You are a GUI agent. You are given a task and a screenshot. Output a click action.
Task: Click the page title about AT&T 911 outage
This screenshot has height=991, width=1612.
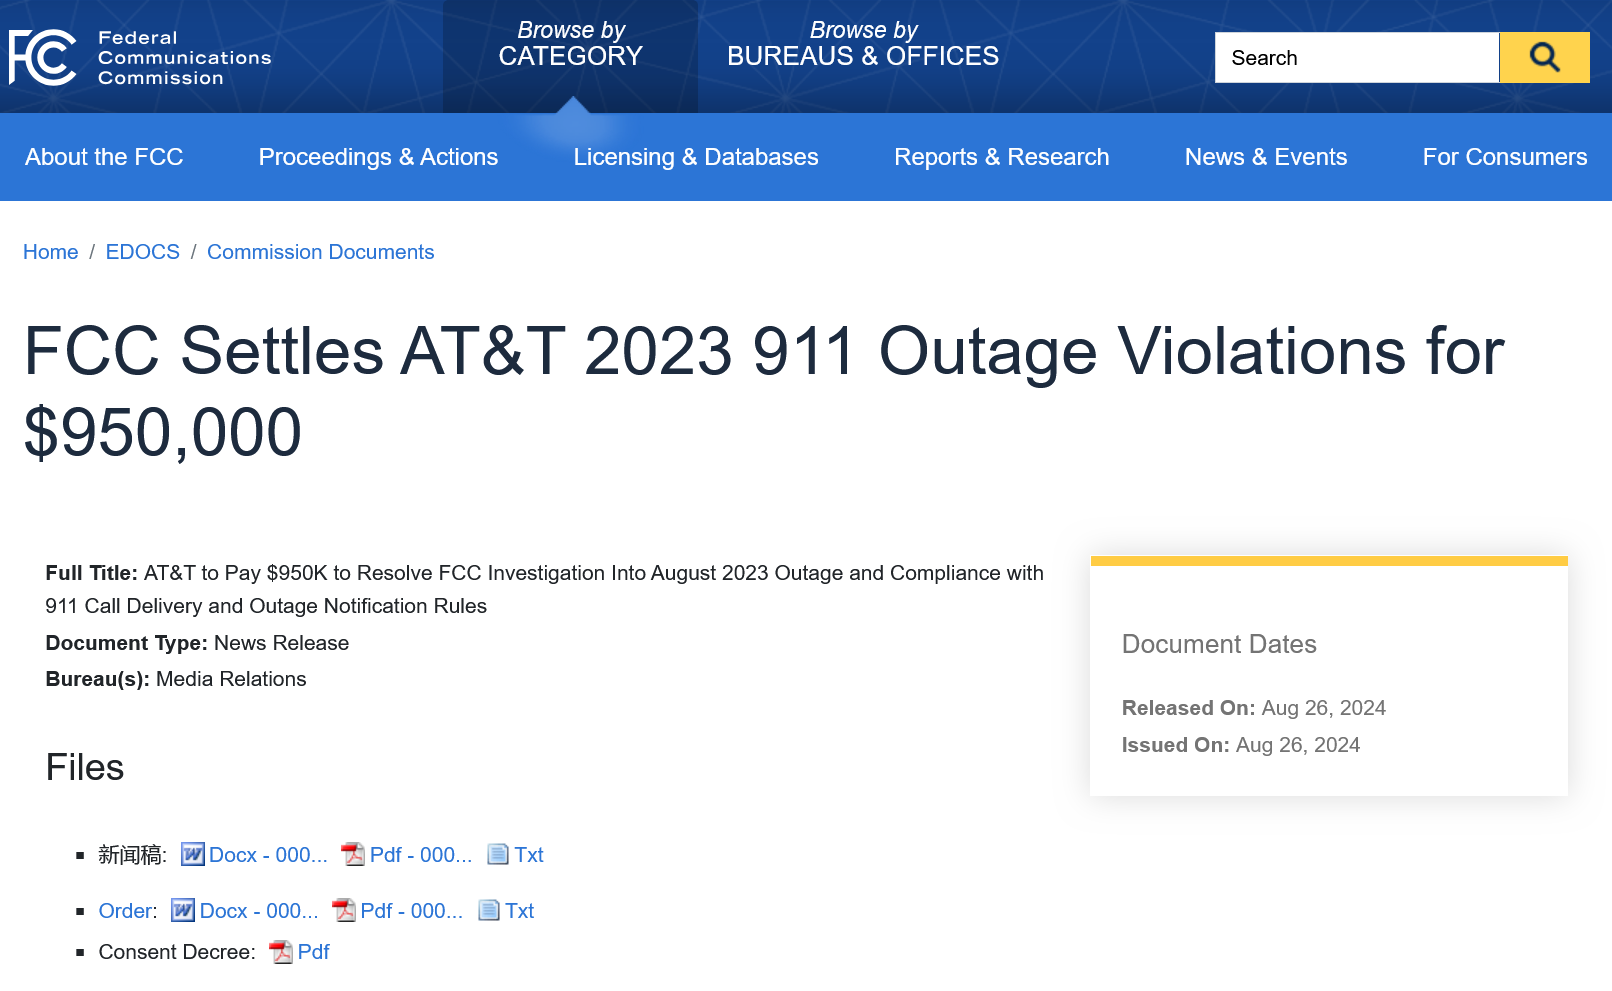(x=764, y=392)
